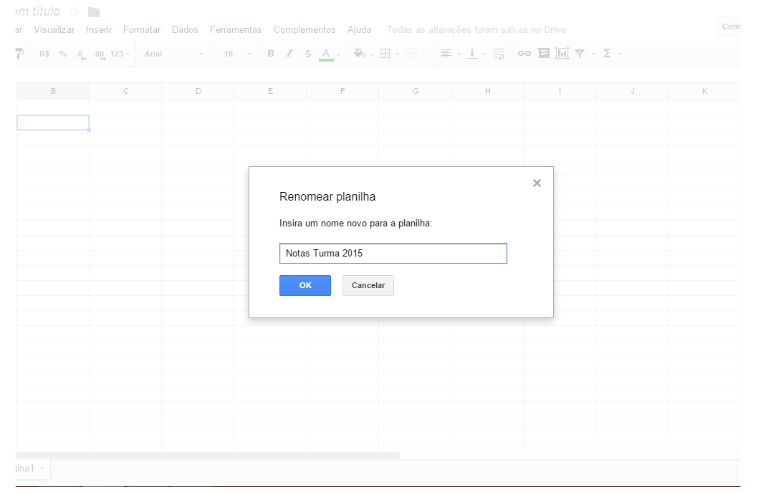
Task: Click the Cancelar button
Action: pyautogui.click(x=368, y=286)
